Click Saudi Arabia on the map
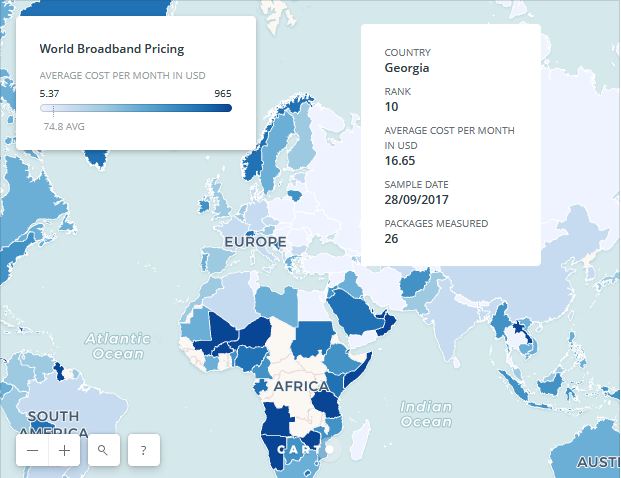Screen dimensions: 621x478 click(351, 311)
